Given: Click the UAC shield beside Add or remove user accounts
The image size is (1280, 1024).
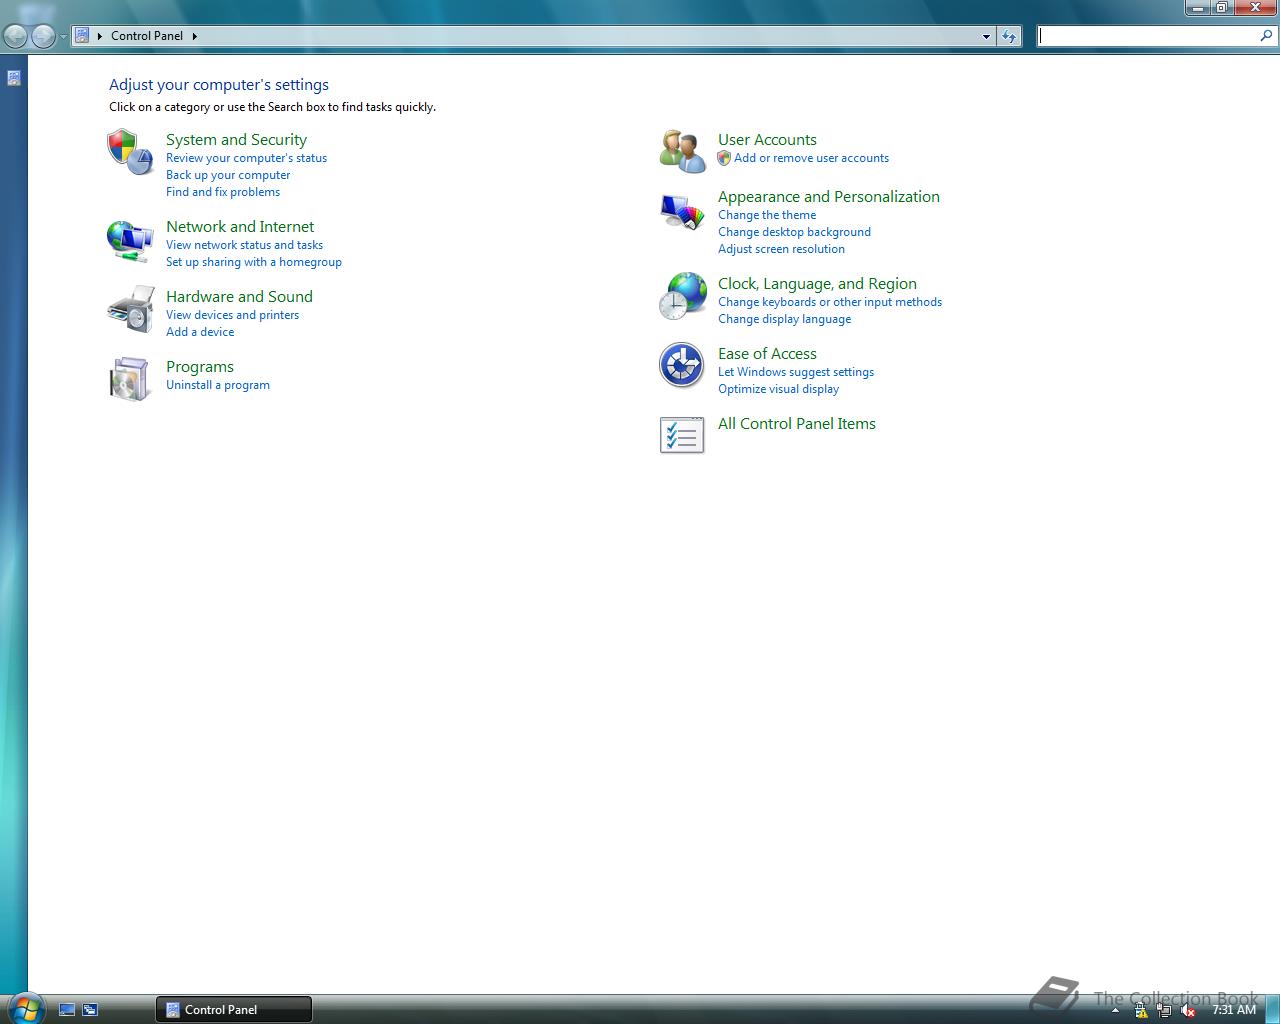Looking at the screenshot, I should [724, 158].
